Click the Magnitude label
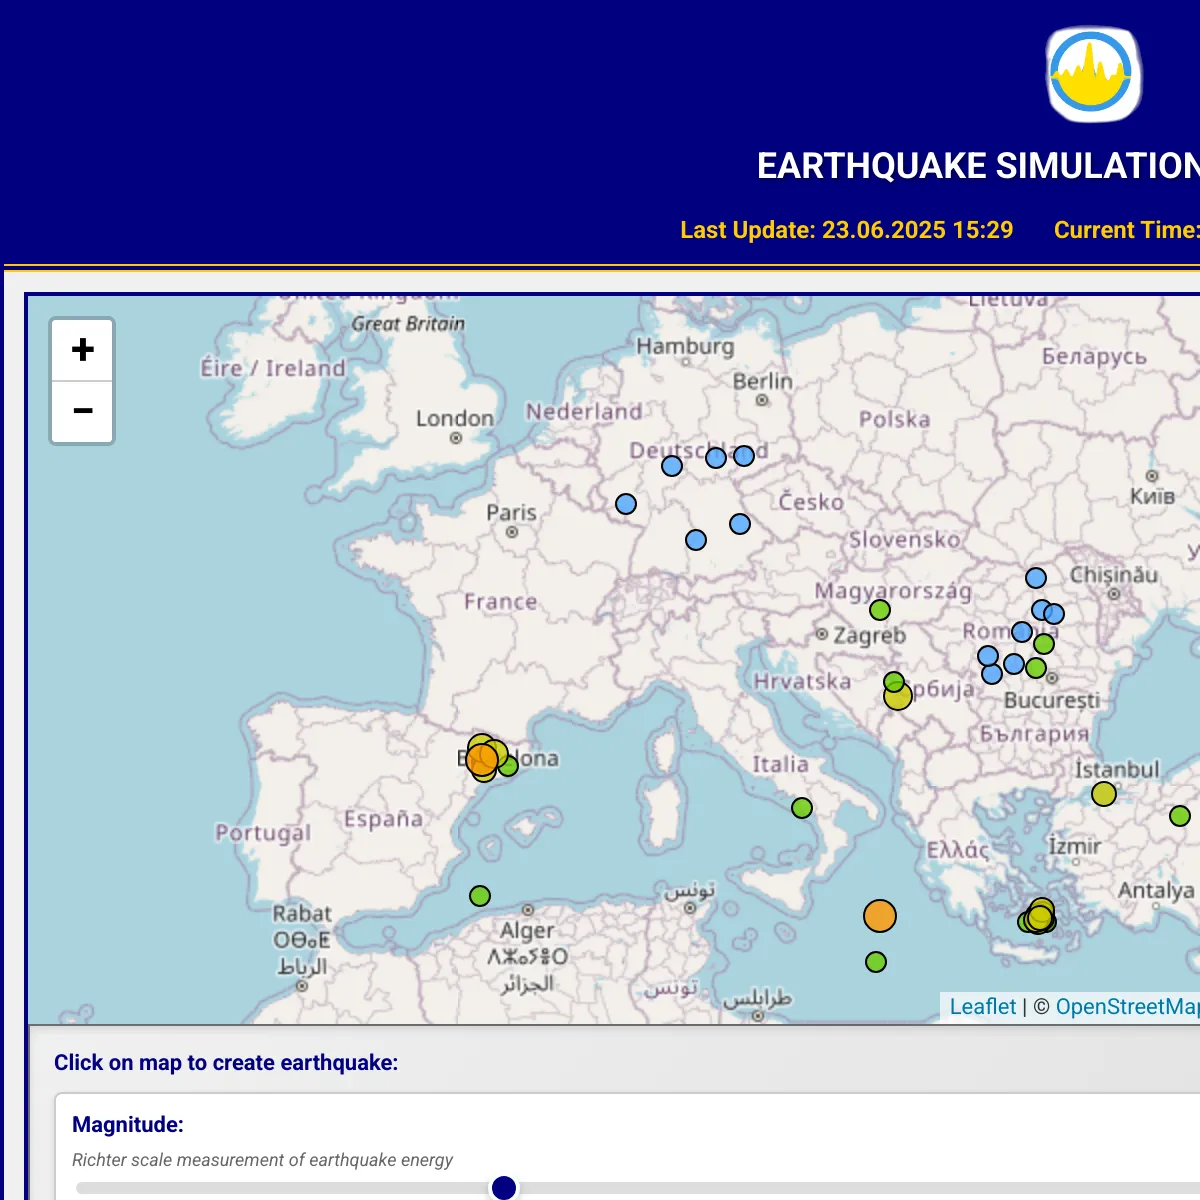This screenshot has height=1200, width=1200. pos(128,1124)
